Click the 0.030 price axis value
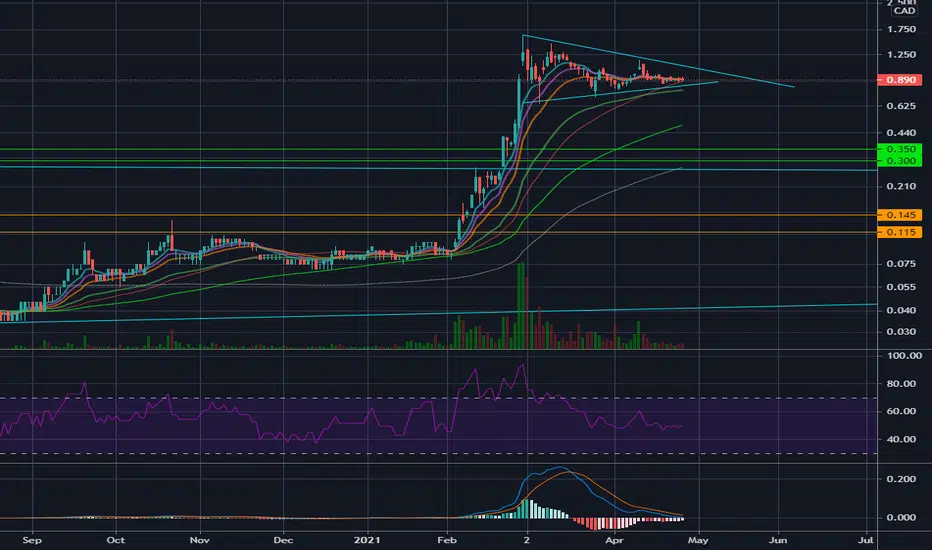This screenshot has height=550, width=932. pos(901,331)
